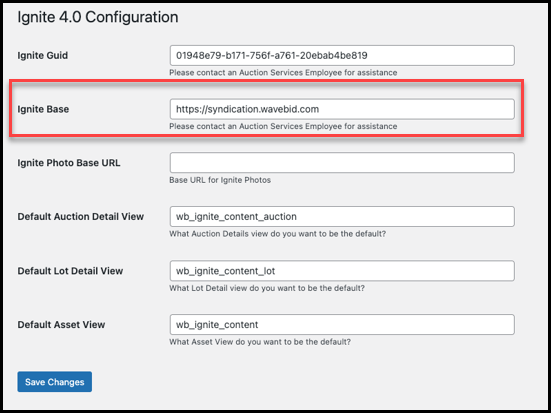Click the "Default Asset View" label

click(61, 325)
